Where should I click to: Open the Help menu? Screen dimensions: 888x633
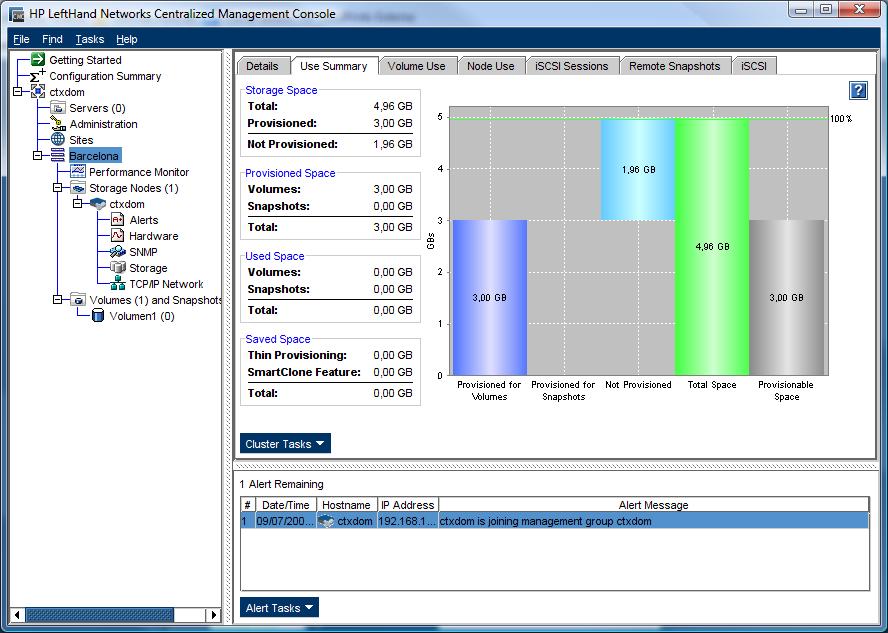tap(127, 39)
